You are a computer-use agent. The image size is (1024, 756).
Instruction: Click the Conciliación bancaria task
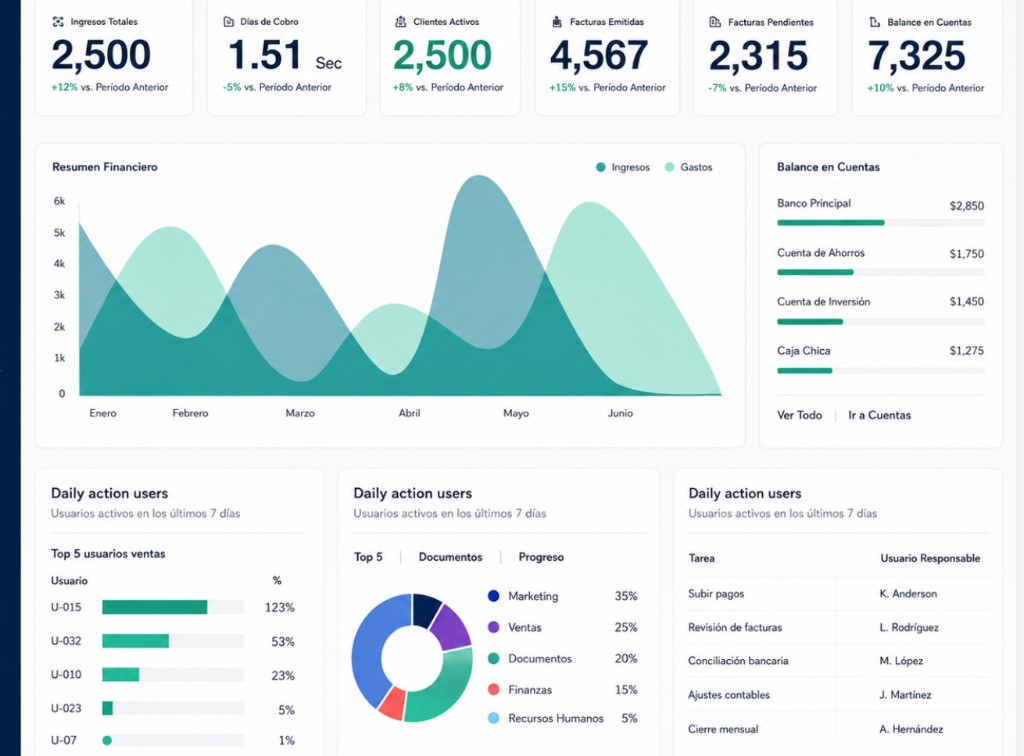tap(738, 661)
